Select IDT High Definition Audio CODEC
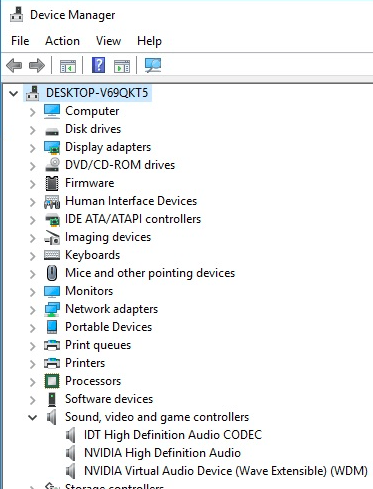 click(x=173, y=435)
